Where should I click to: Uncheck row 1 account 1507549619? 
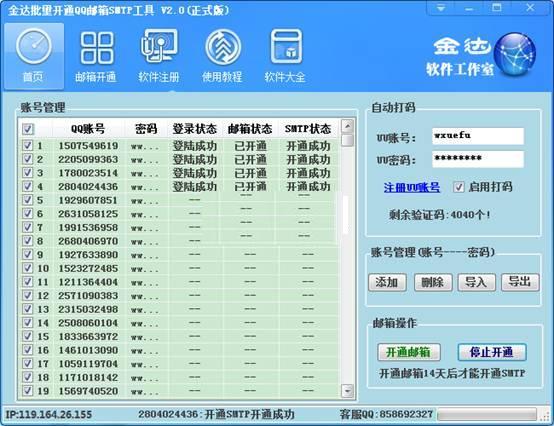[28, 145]
